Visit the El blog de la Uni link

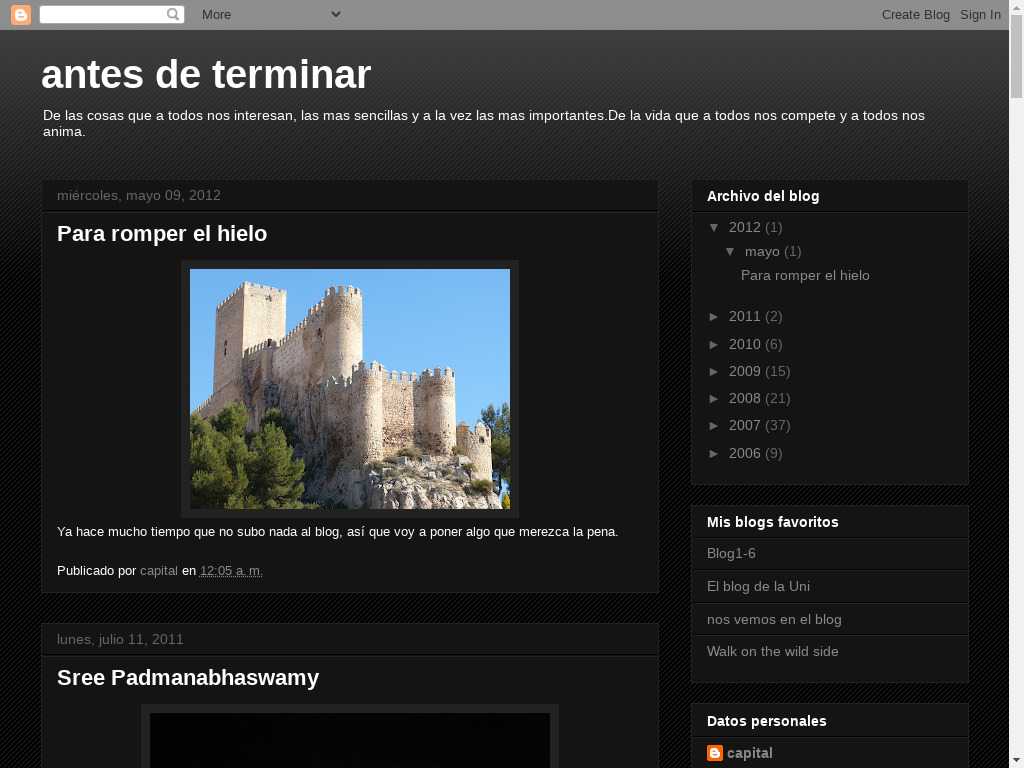coord(758,586)
